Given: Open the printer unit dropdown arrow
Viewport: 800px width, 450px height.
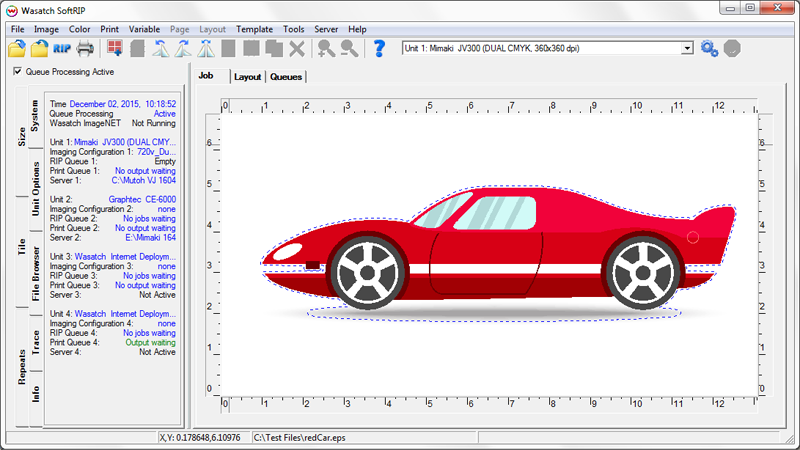Looking at the screenshot, I should click(687, 48).
